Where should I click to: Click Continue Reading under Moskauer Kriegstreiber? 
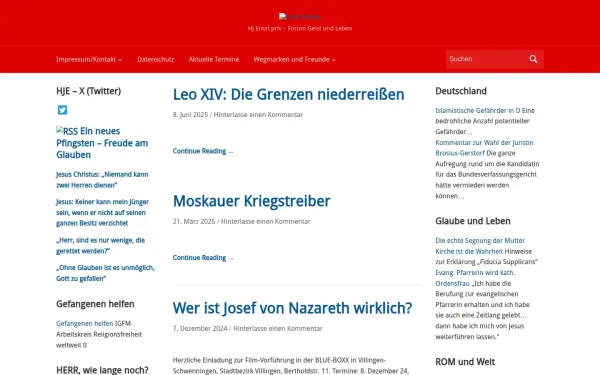pos(203,258)
